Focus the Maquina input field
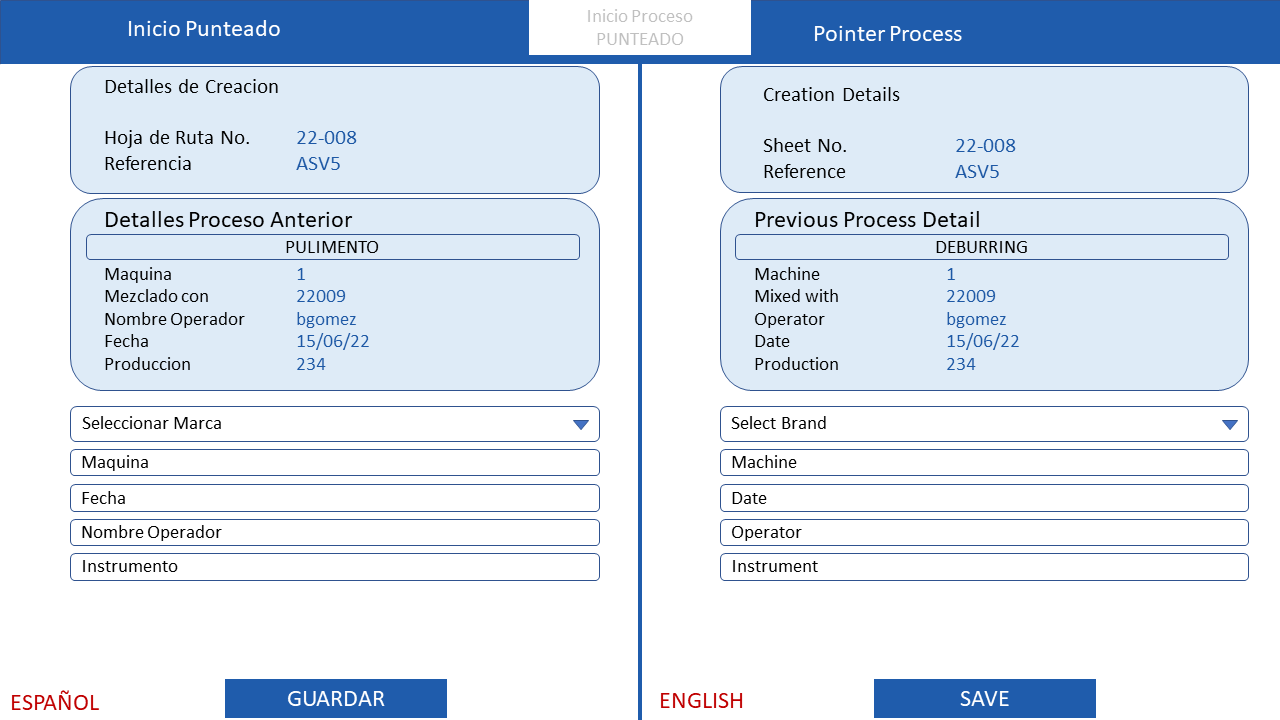 click(335, 463)
